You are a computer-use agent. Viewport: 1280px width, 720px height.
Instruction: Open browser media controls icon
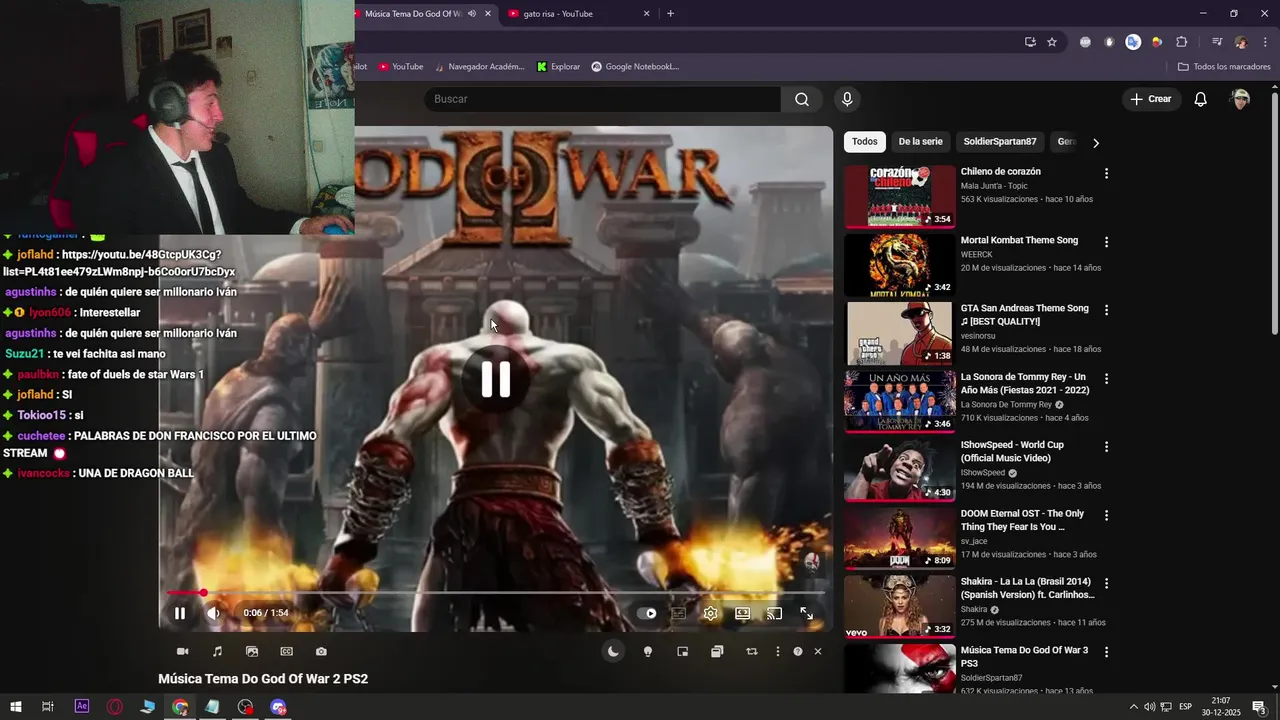coord(1217,42)
